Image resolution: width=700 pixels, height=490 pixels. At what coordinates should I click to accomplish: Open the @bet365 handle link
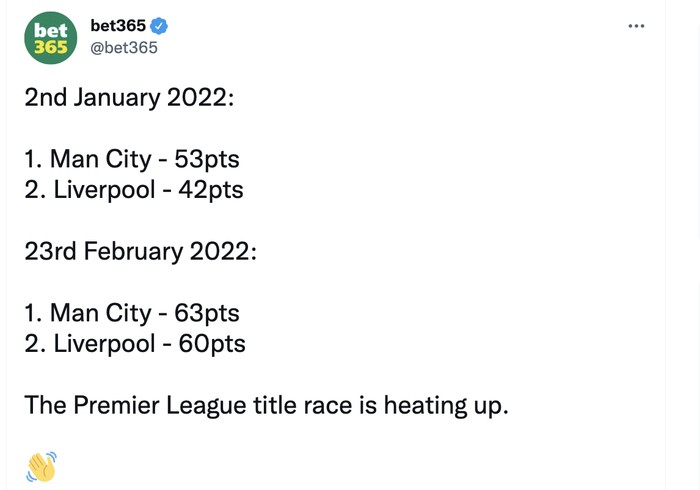pyautogui.click(x=124, y=49)
